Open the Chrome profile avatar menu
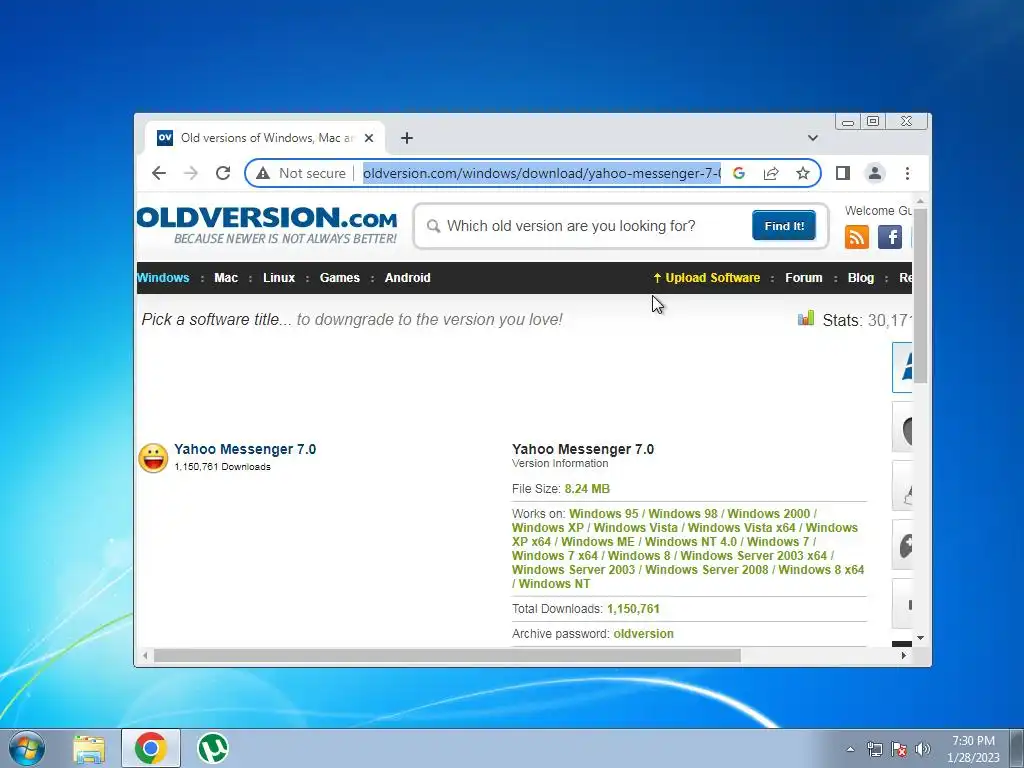Image resolution: width=1024 pixels, height=768 pixels. pos(874,173)
